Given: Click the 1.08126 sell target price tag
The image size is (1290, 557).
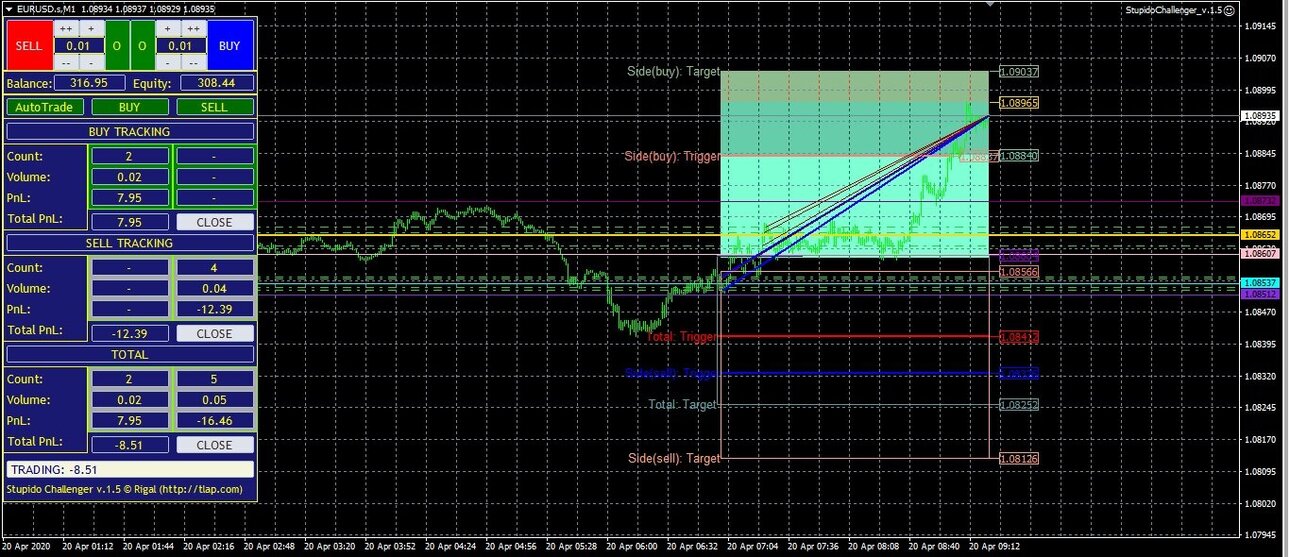Looking at the screenshot, I should tap(1020, 458).
